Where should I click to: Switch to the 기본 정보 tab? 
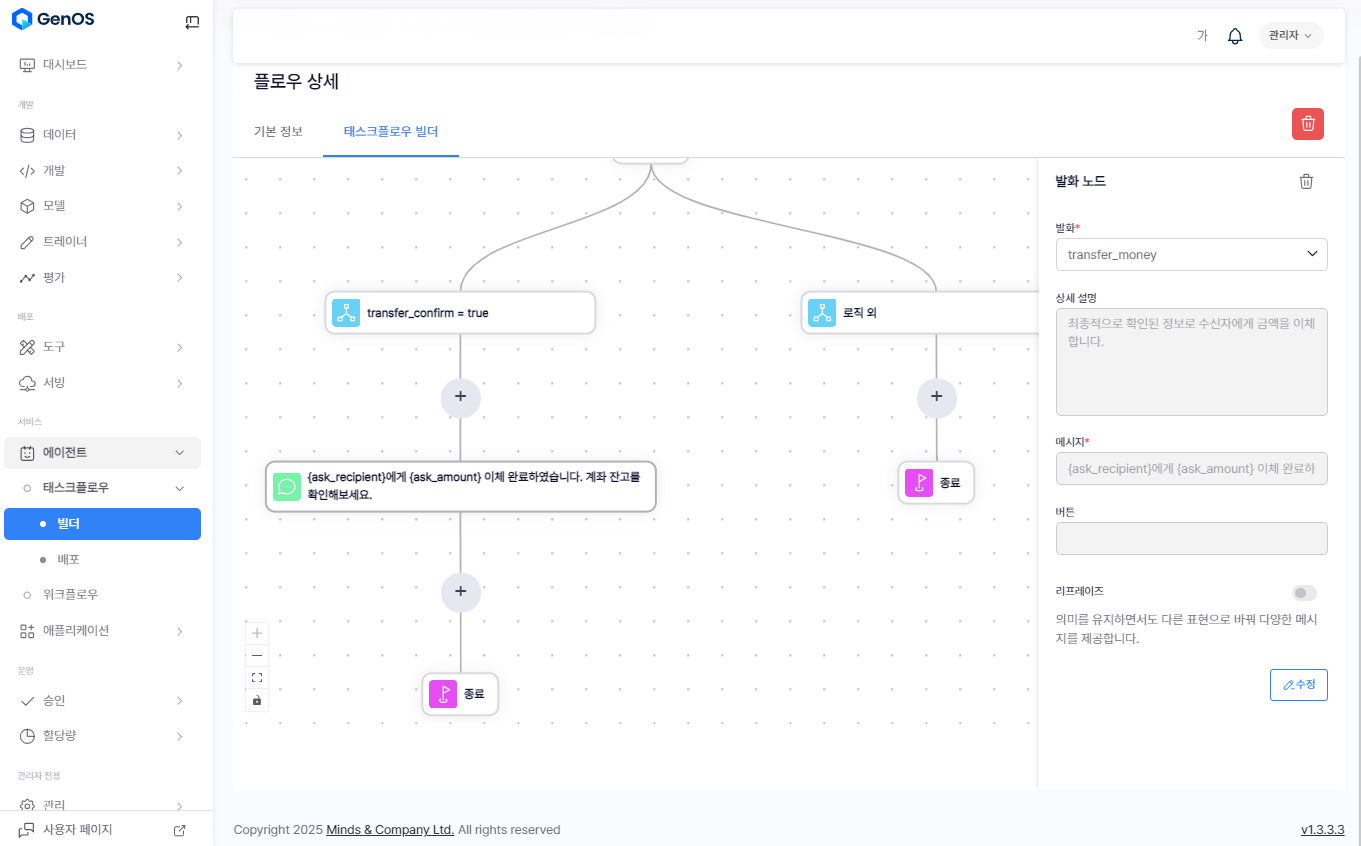point(278,131)
